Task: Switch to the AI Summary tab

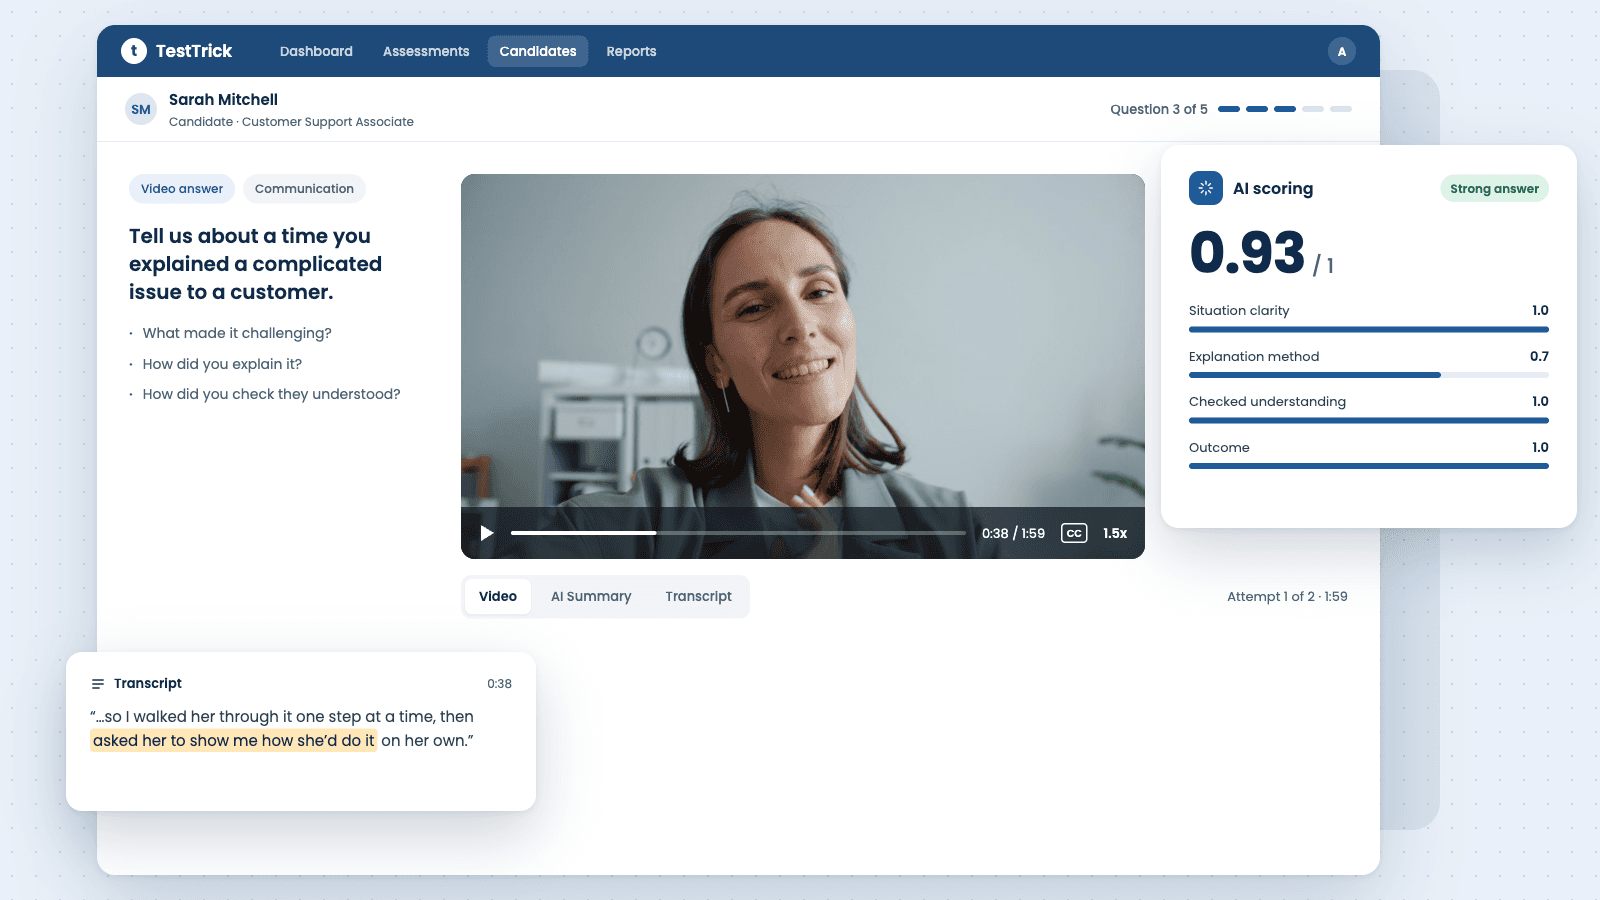Action: (591, 596)
